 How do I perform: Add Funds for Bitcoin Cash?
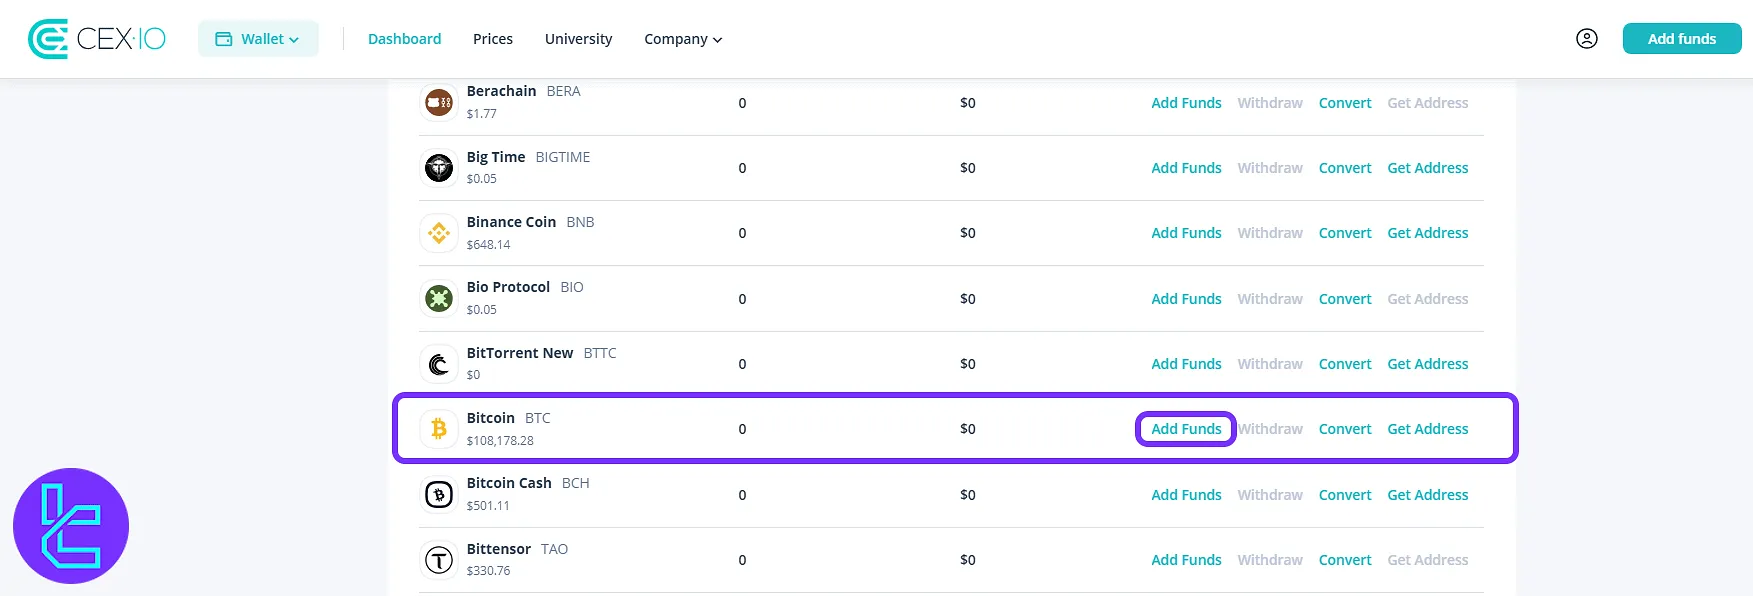1186,495
